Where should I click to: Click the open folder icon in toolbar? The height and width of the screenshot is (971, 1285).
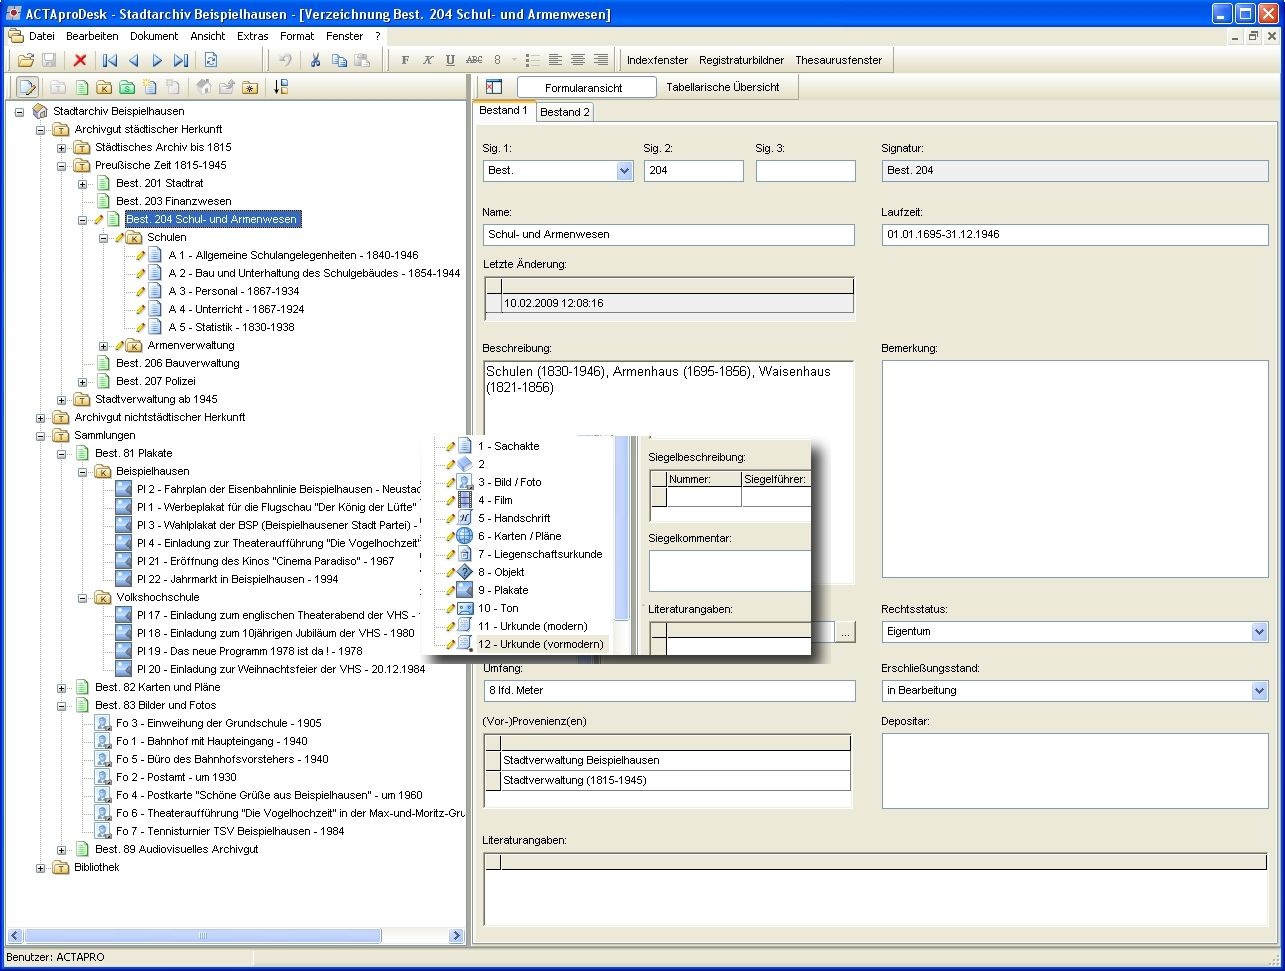26,60
